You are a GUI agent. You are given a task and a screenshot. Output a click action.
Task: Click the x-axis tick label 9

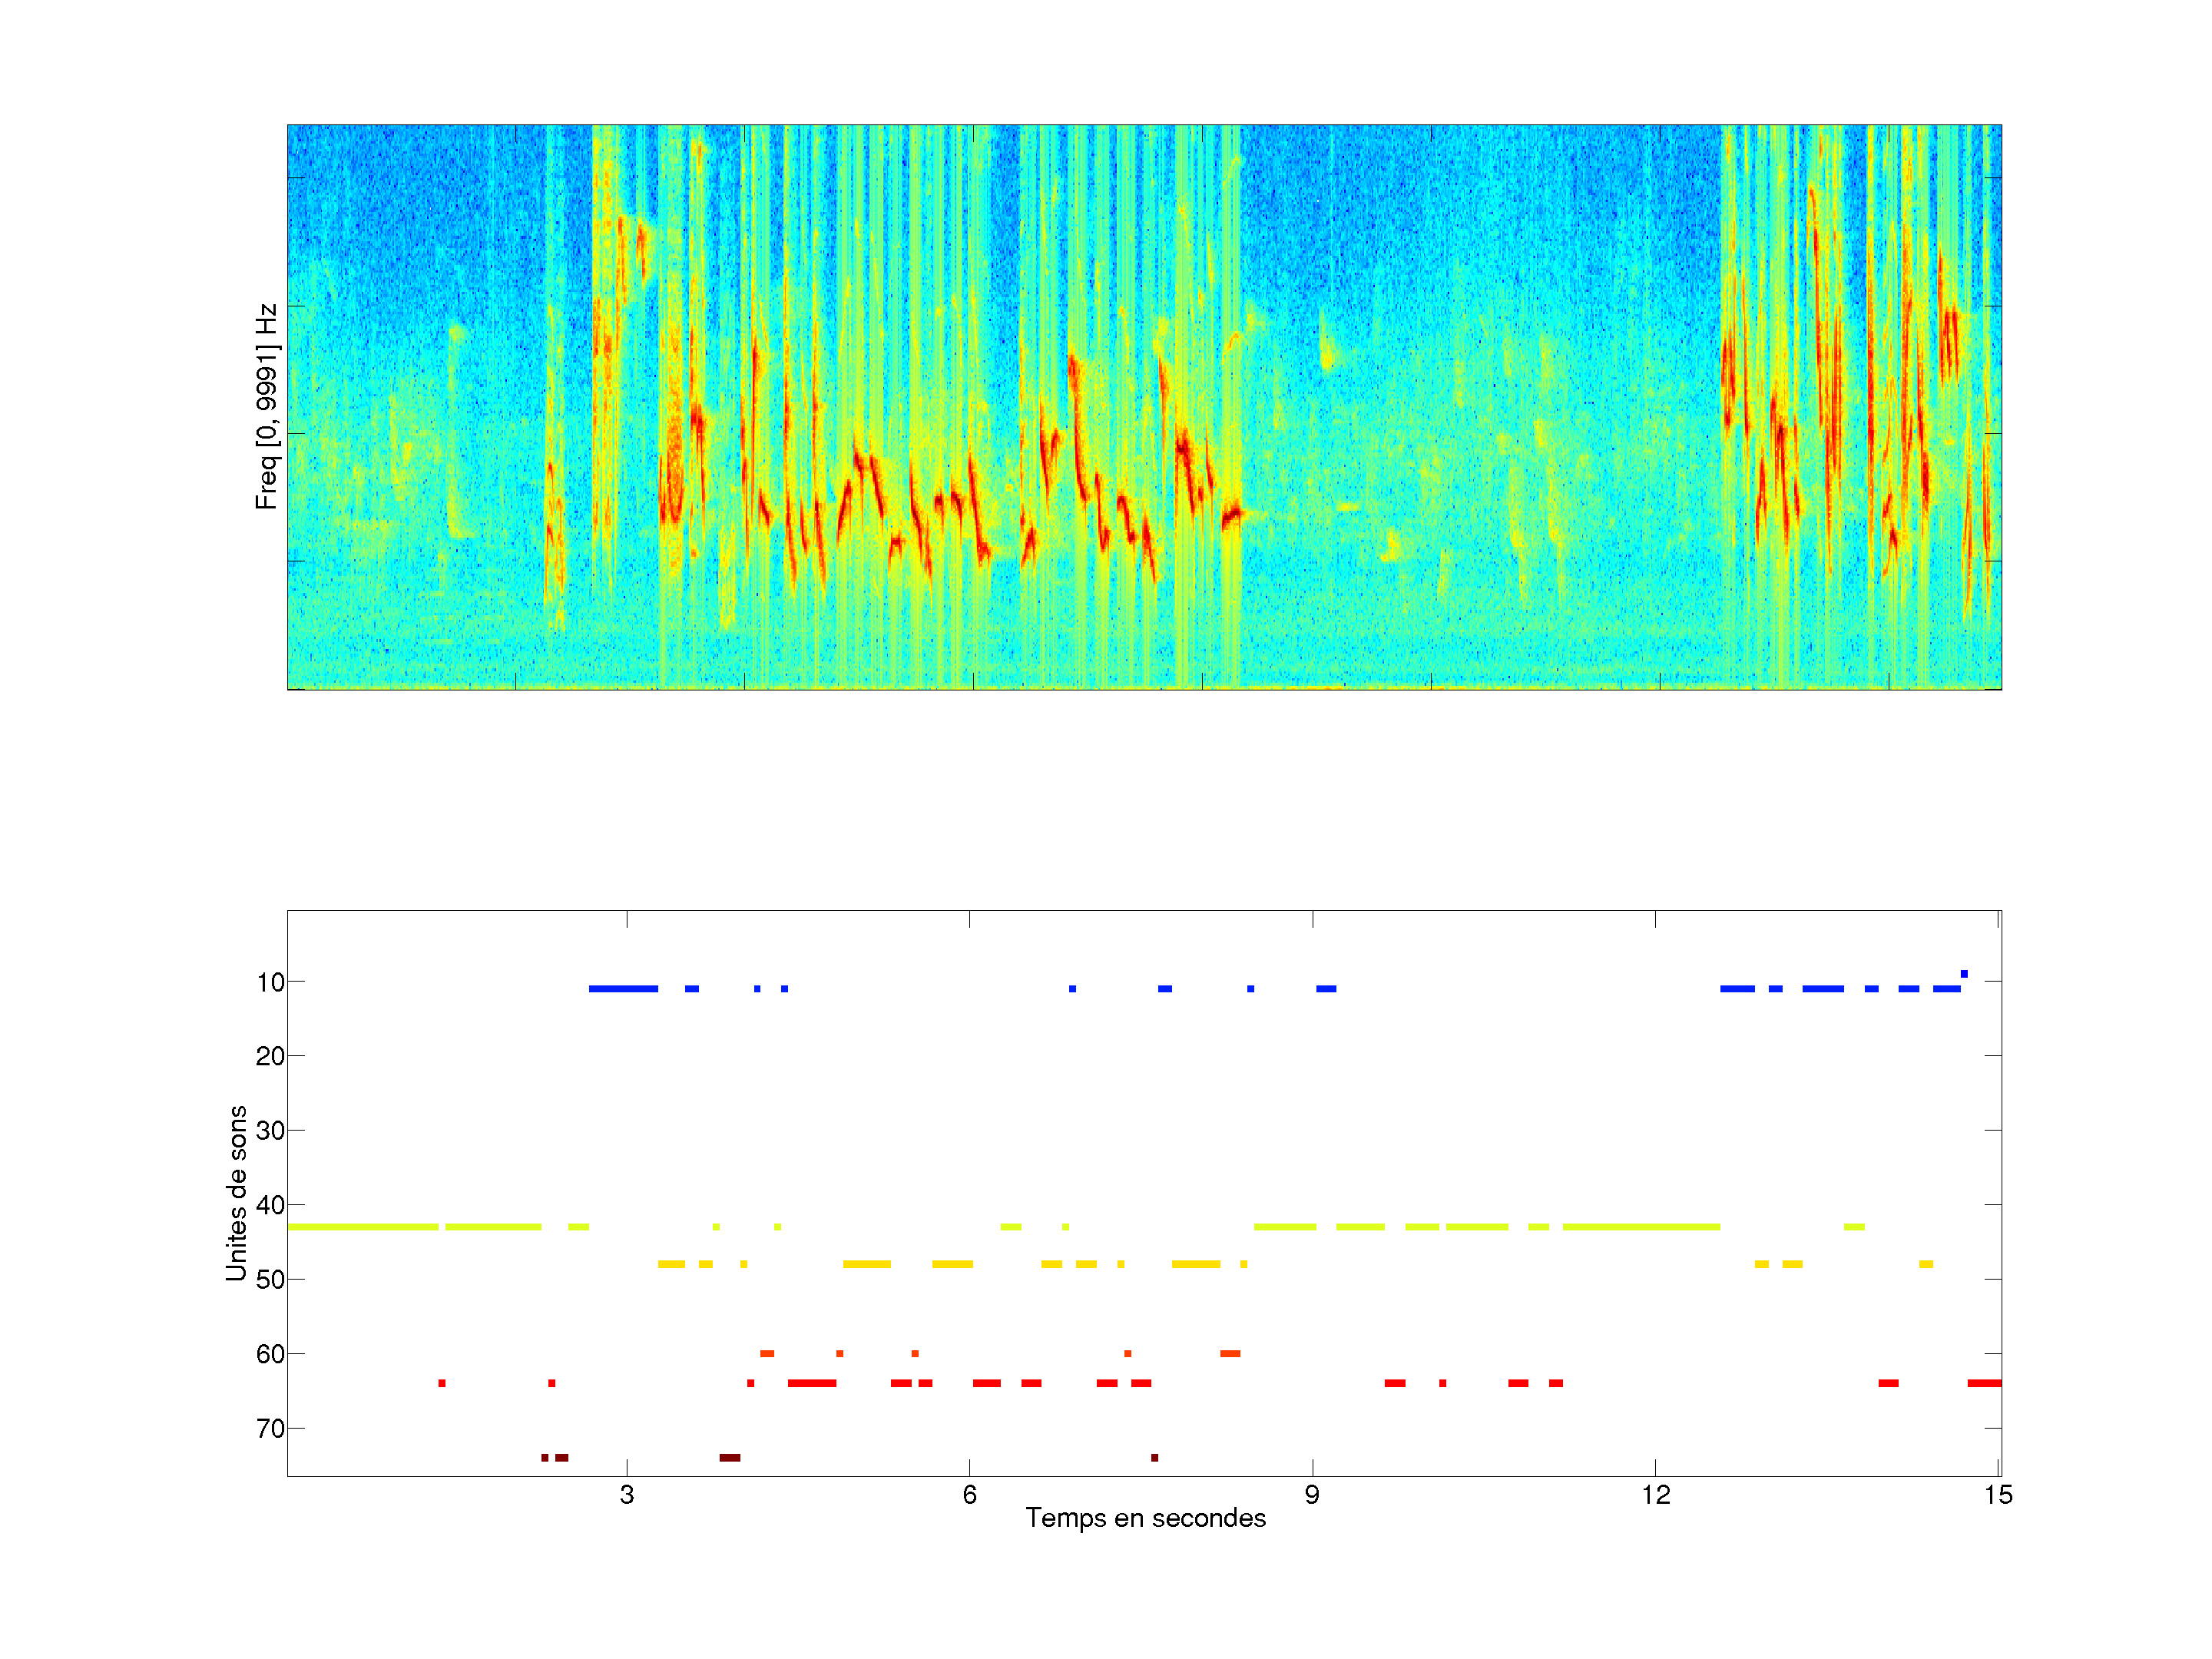tap(1312, 1495)
